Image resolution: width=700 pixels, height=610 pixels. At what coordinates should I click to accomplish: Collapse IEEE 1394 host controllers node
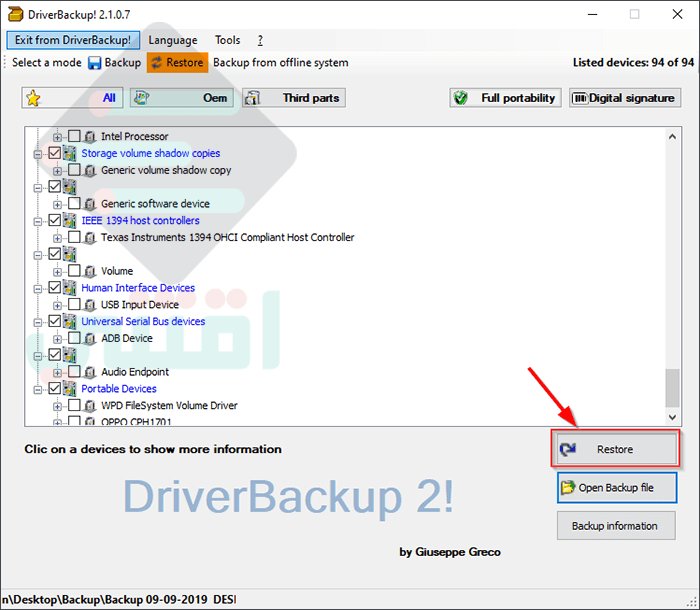click(38, 221)
